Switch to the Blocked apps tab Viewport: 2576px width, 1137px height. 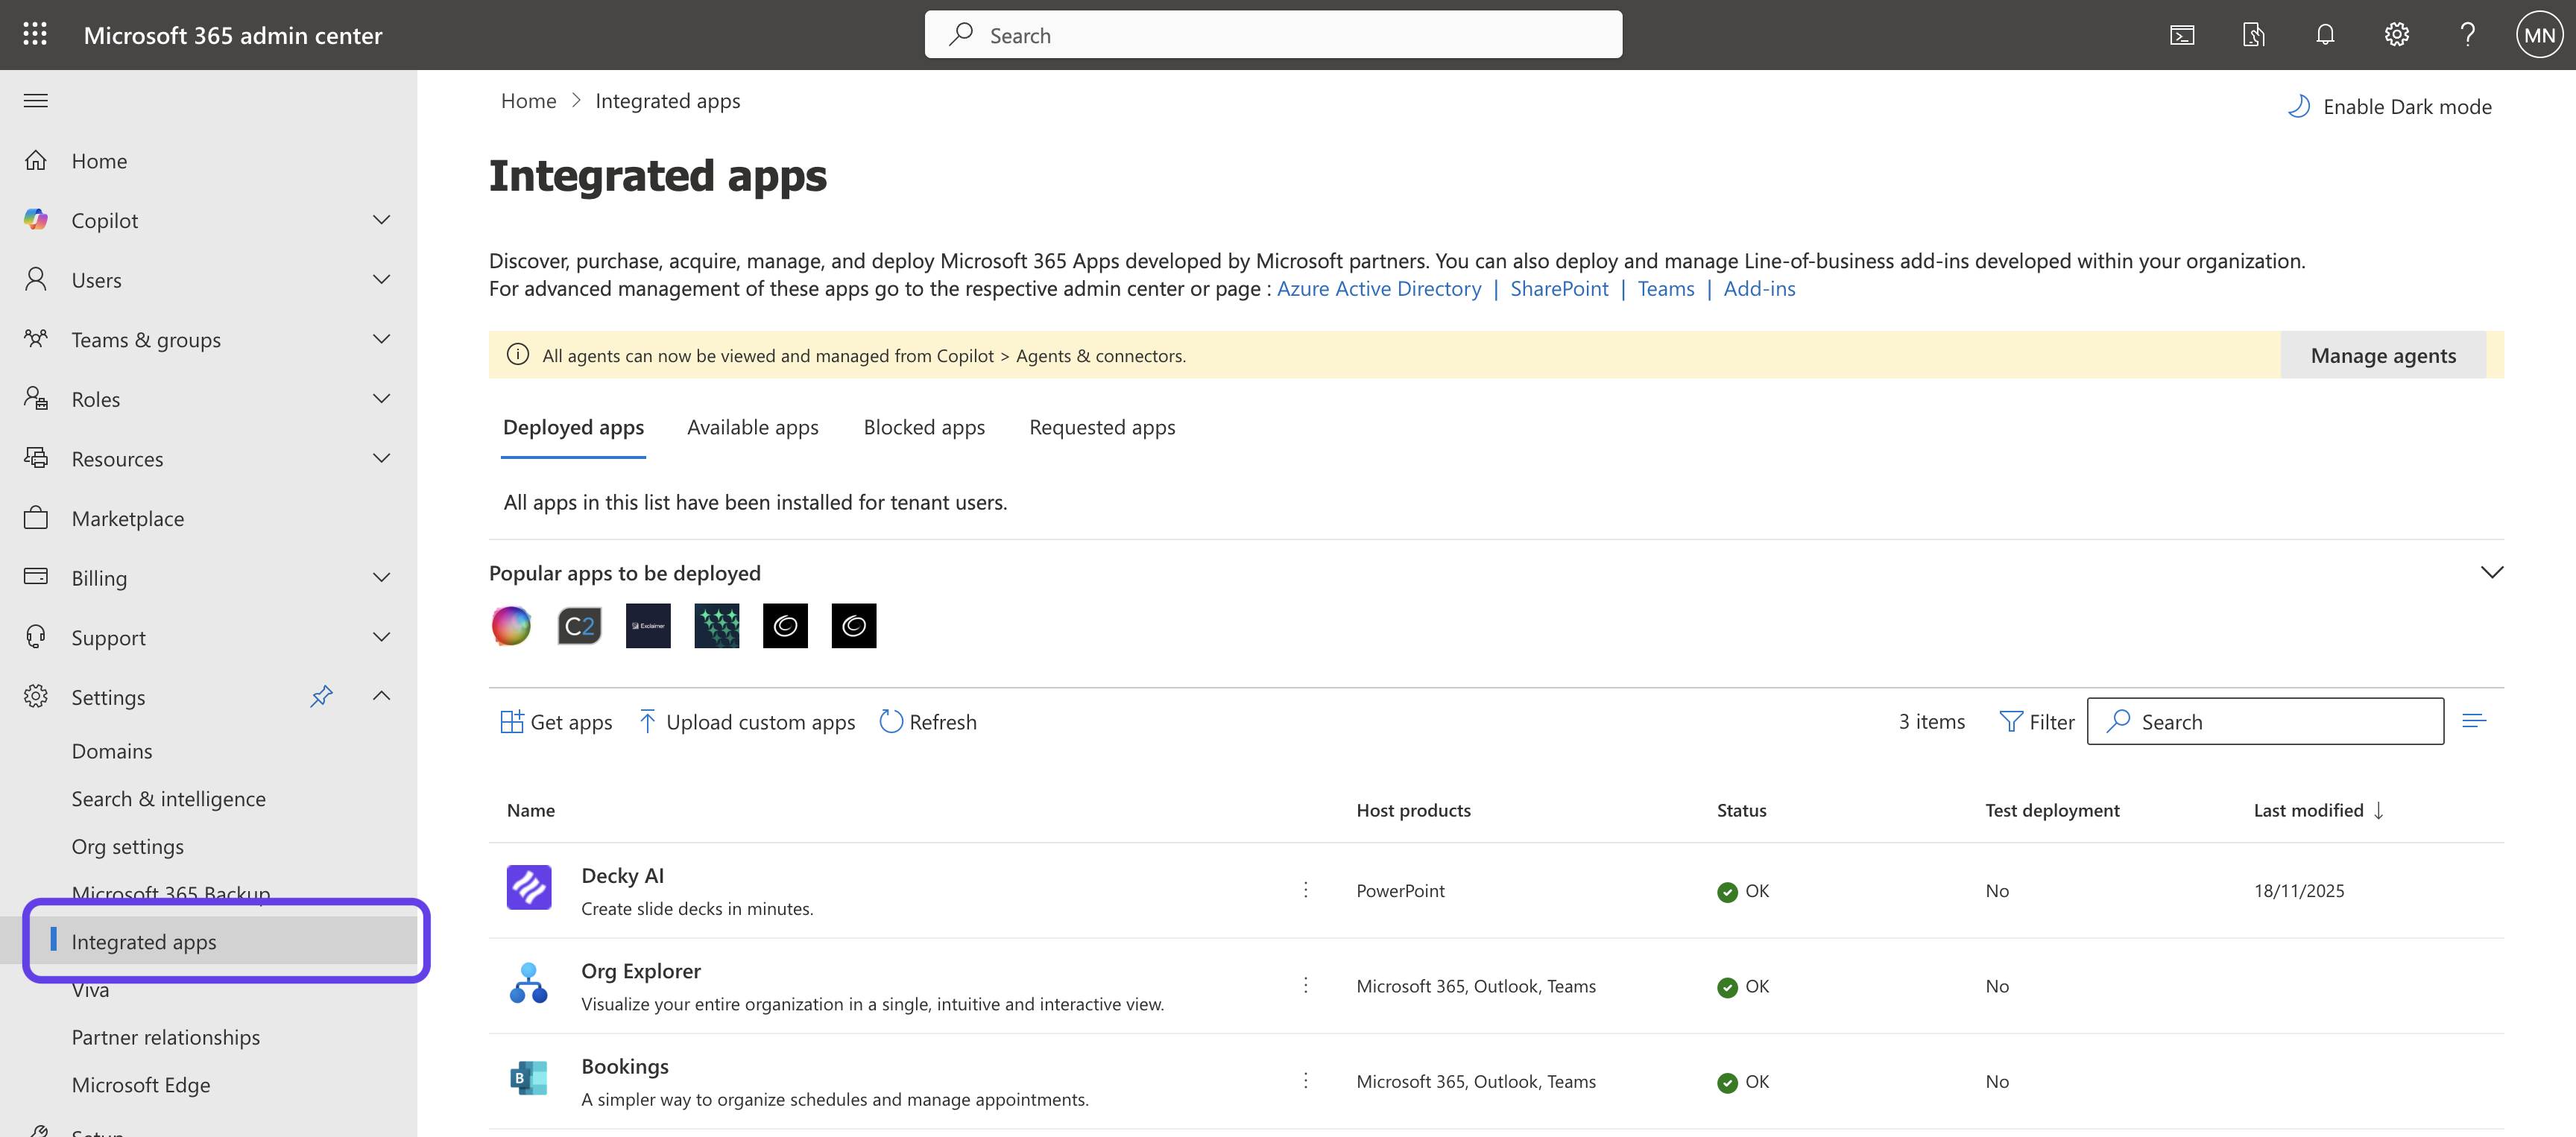(x=923, y=427)
